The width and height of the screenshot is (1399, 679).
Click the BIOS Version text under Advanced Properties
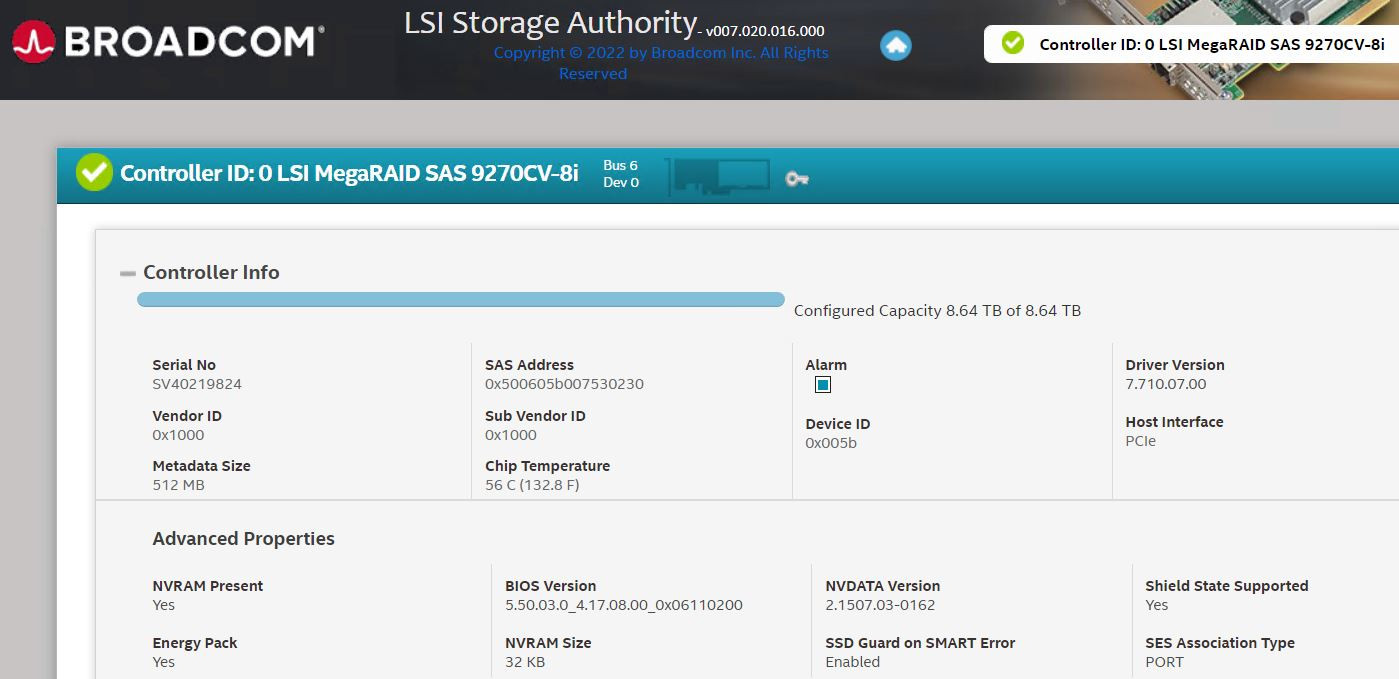click(x=550, y=585)
